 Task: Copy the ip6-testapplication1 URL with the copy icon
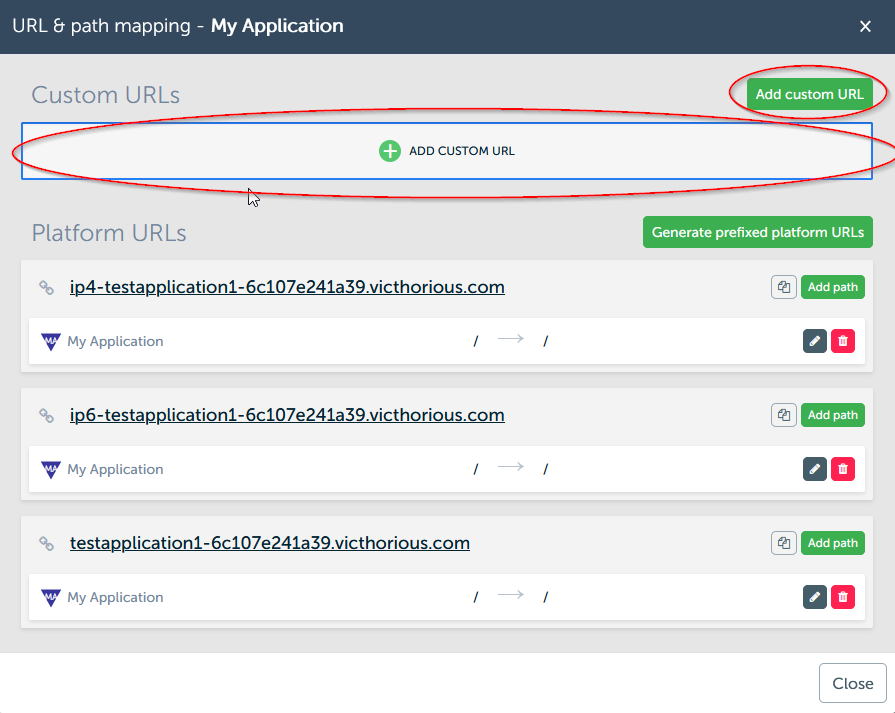click(784, 415)
